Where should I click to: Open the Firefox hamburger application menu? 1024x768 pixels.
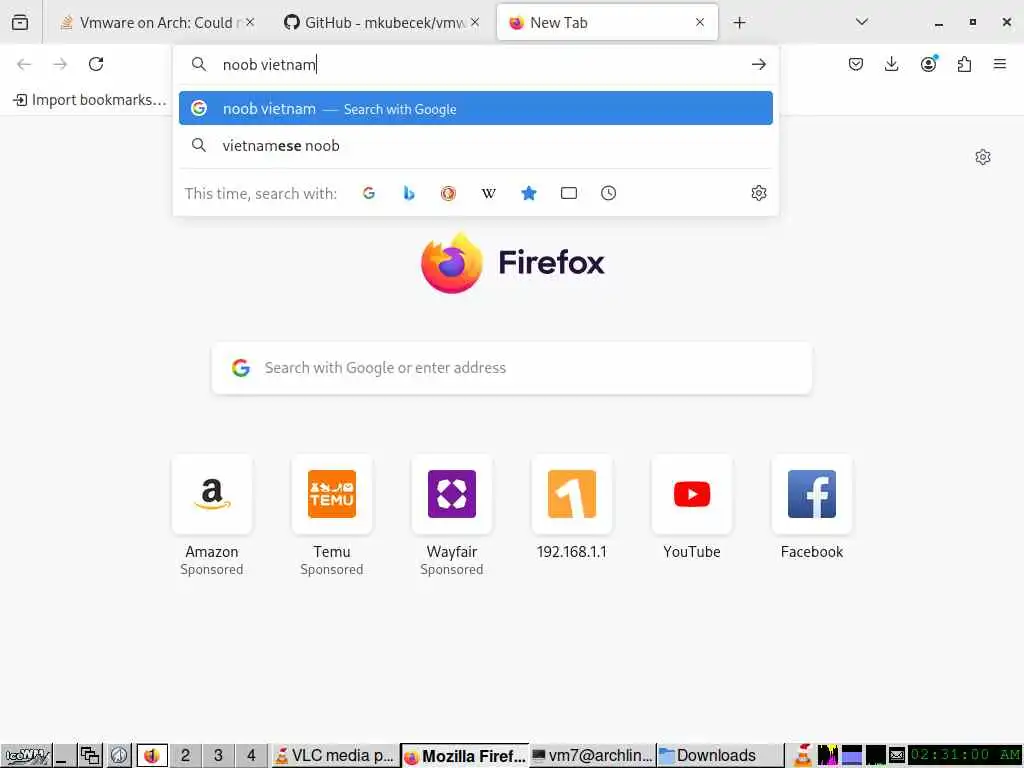tap(999, 64)
